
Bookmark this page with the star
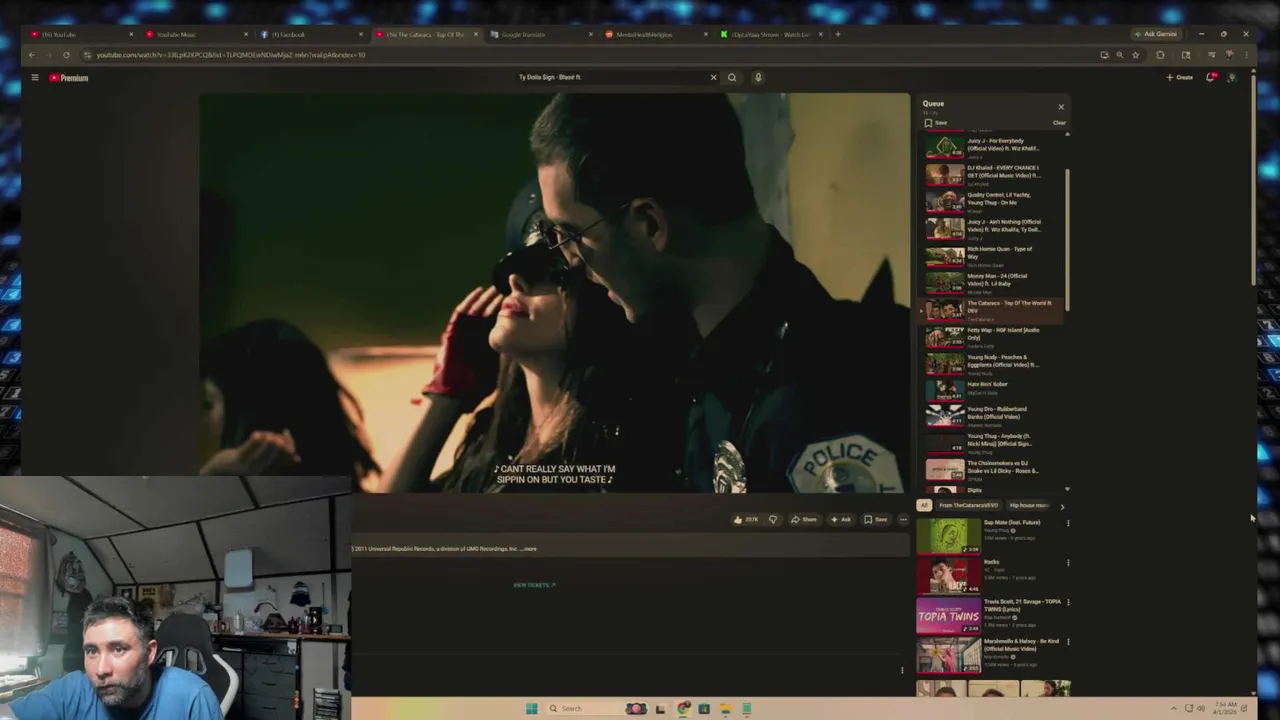coord(1135,55)
